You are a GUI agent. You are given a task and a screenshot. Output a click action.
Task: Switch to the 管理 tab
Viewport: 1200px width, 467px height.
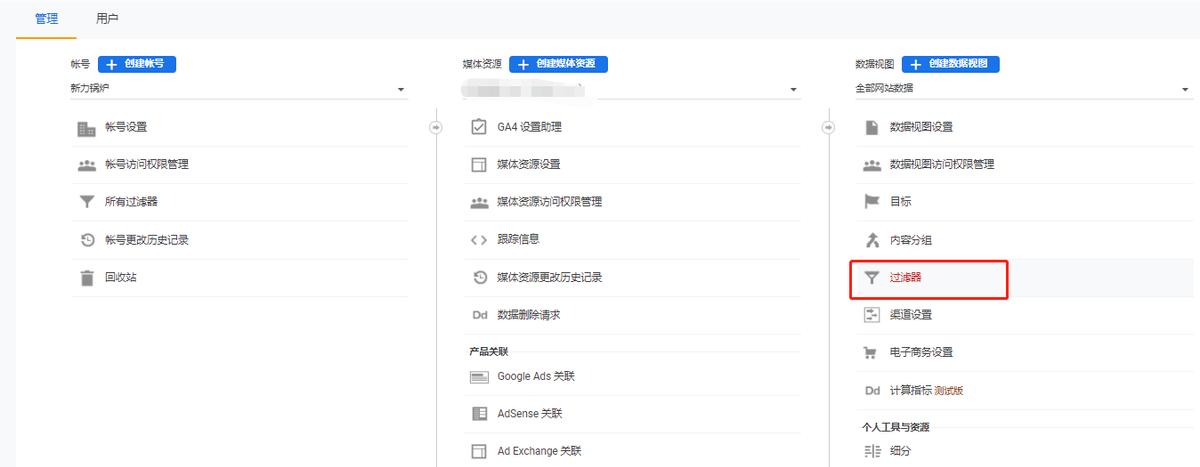(46, 18)
